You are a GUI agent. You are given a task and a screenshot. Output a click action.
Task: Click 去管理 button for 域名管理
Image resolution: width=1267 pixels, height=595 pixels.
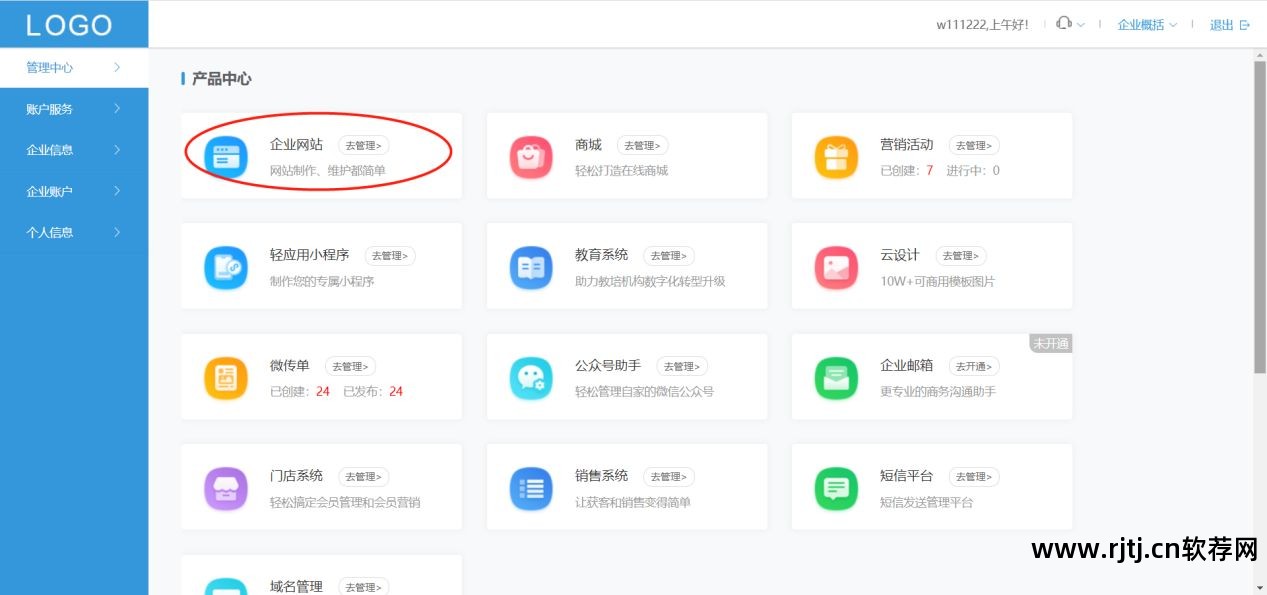click(363, 587)
